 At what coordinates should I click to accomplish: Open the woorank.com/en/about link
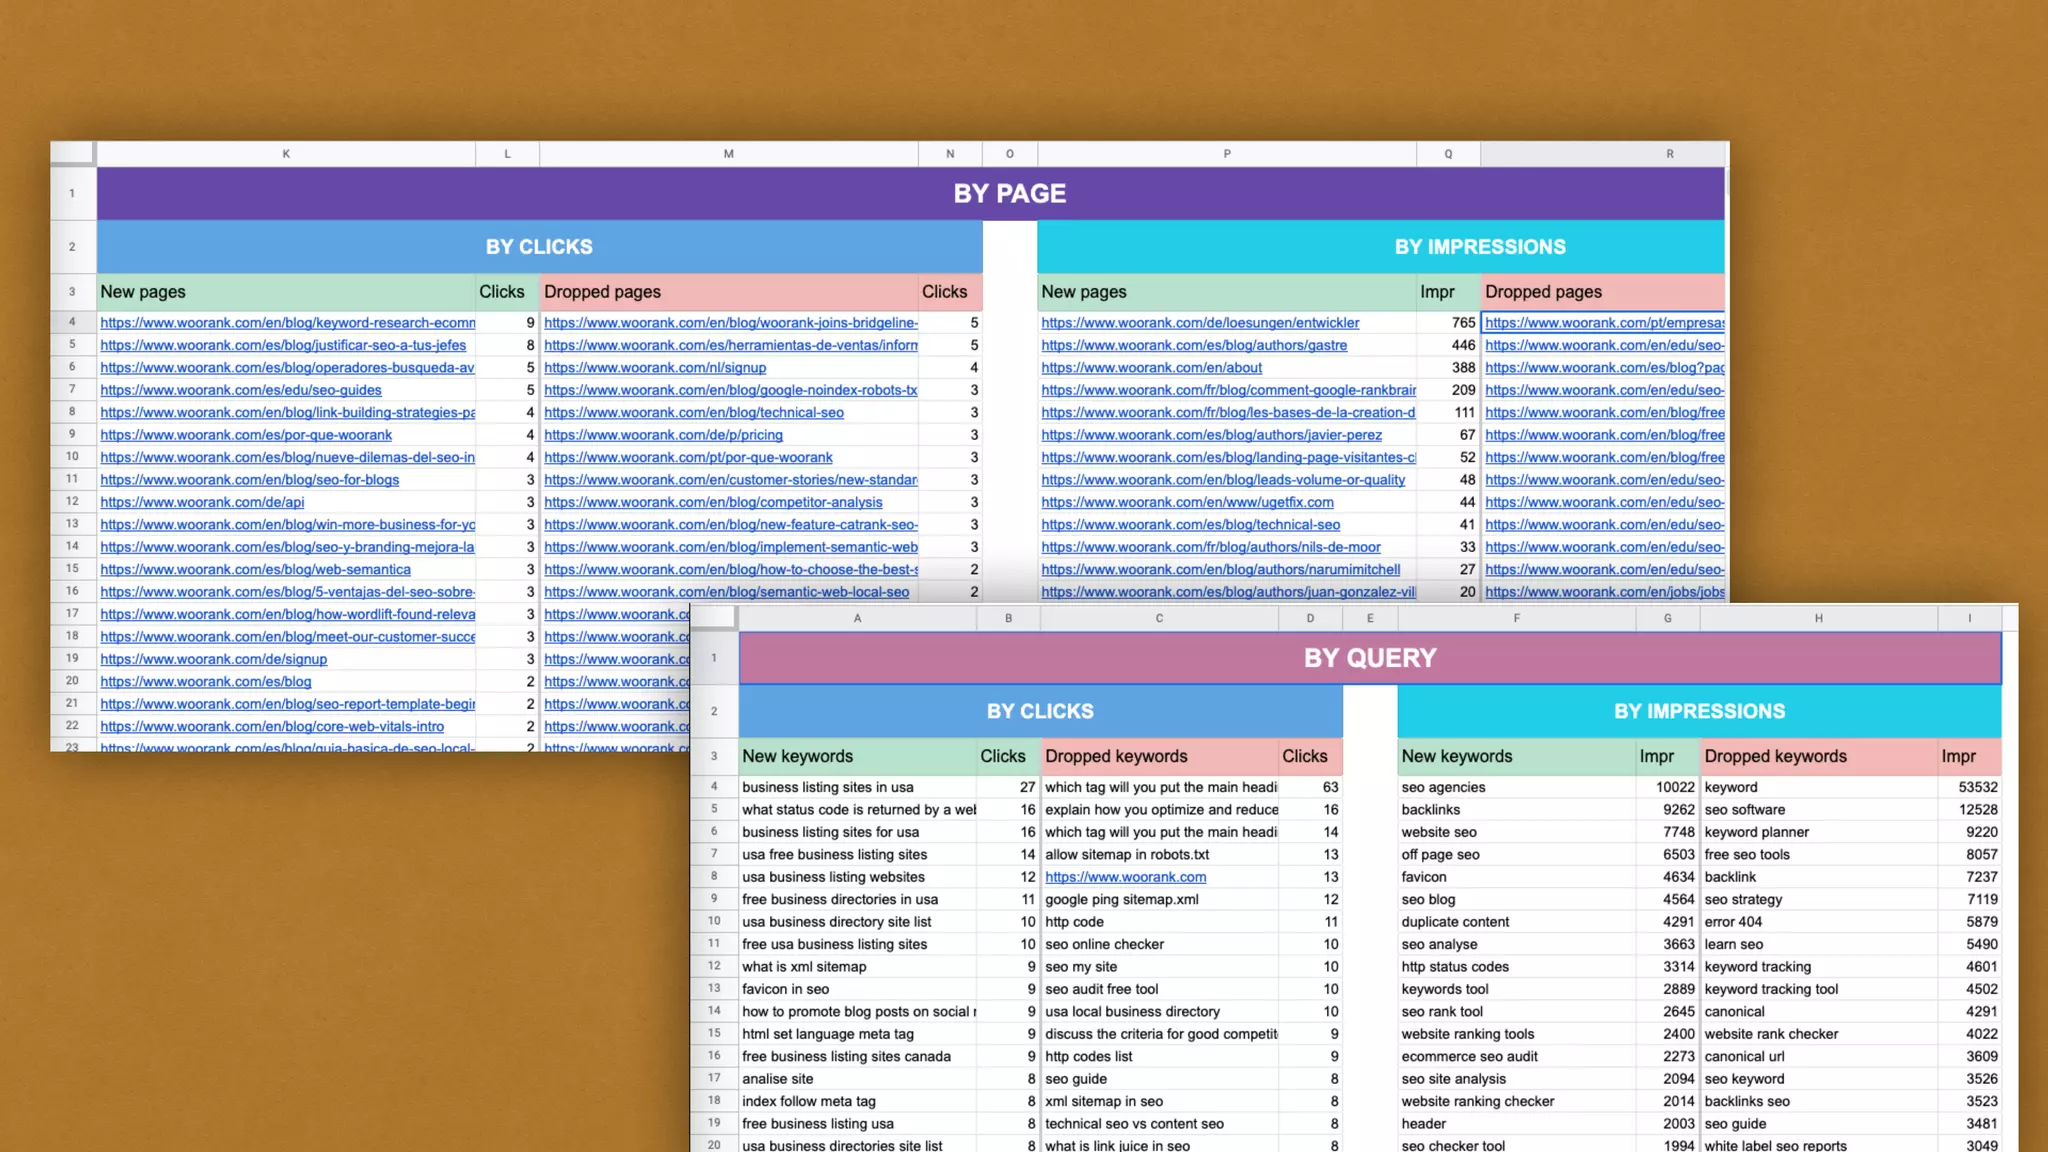click(x=1151, y=367)
